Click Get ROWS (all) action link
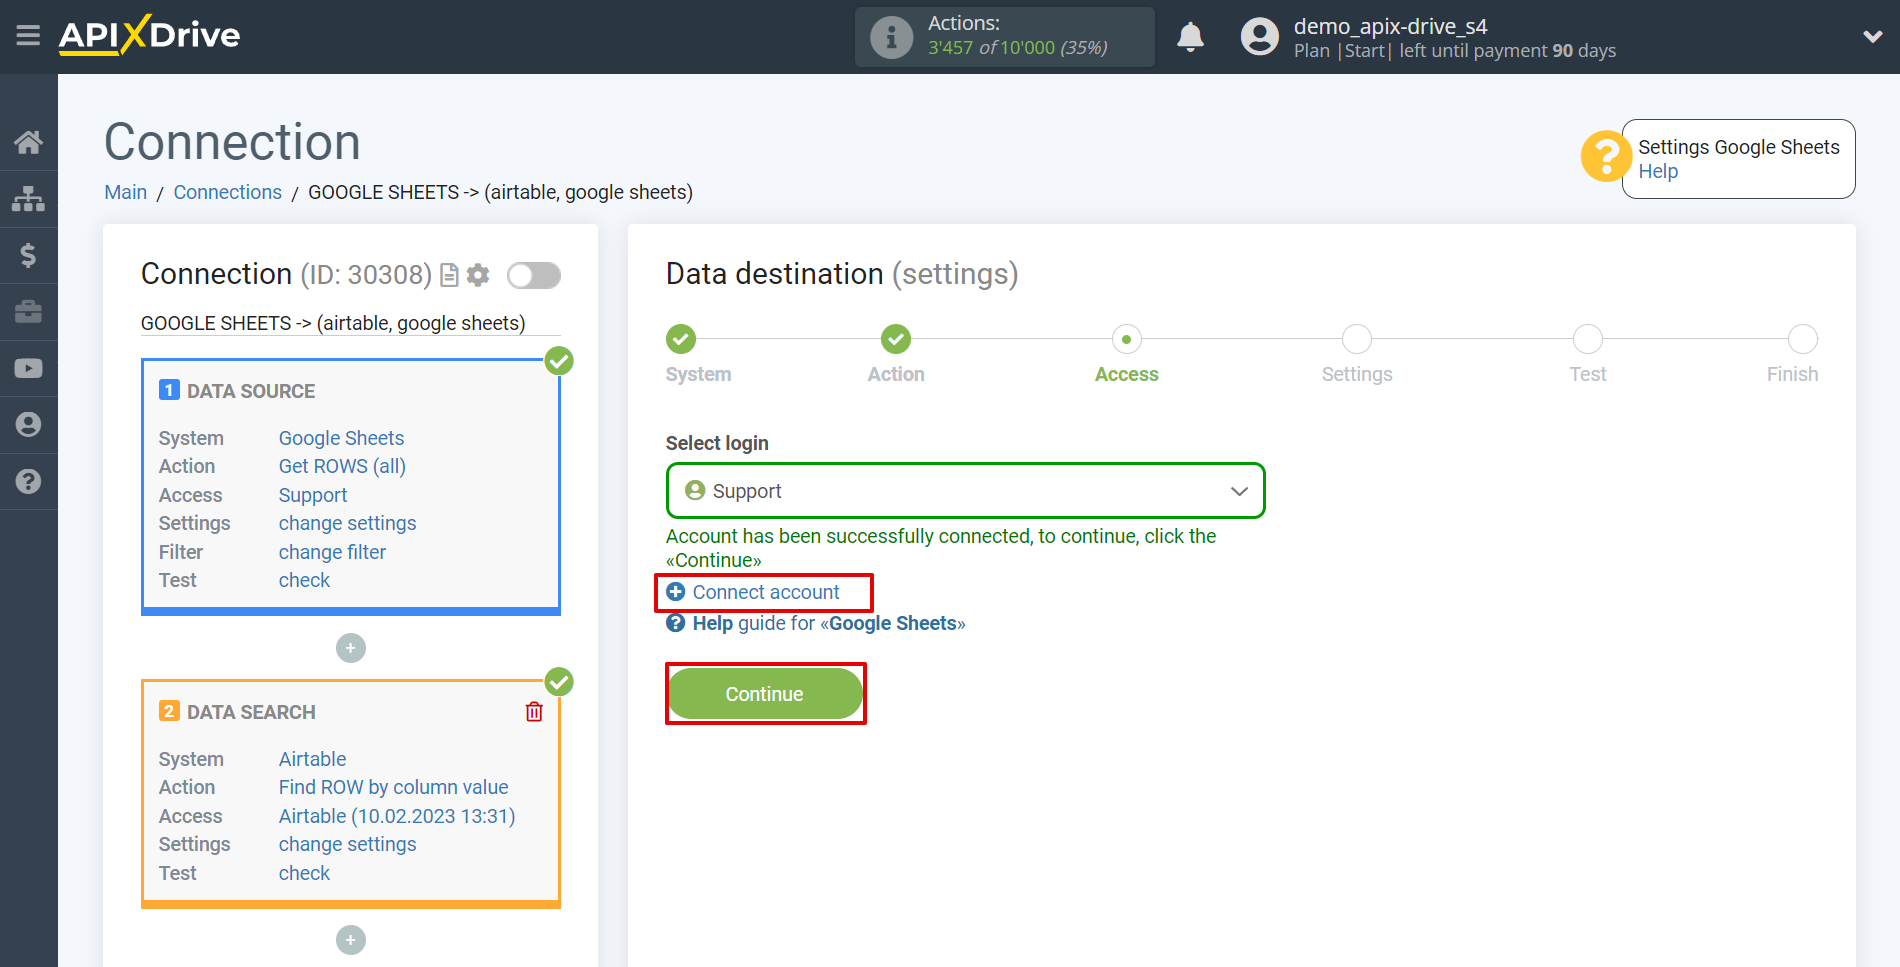 tap(342, 466)
